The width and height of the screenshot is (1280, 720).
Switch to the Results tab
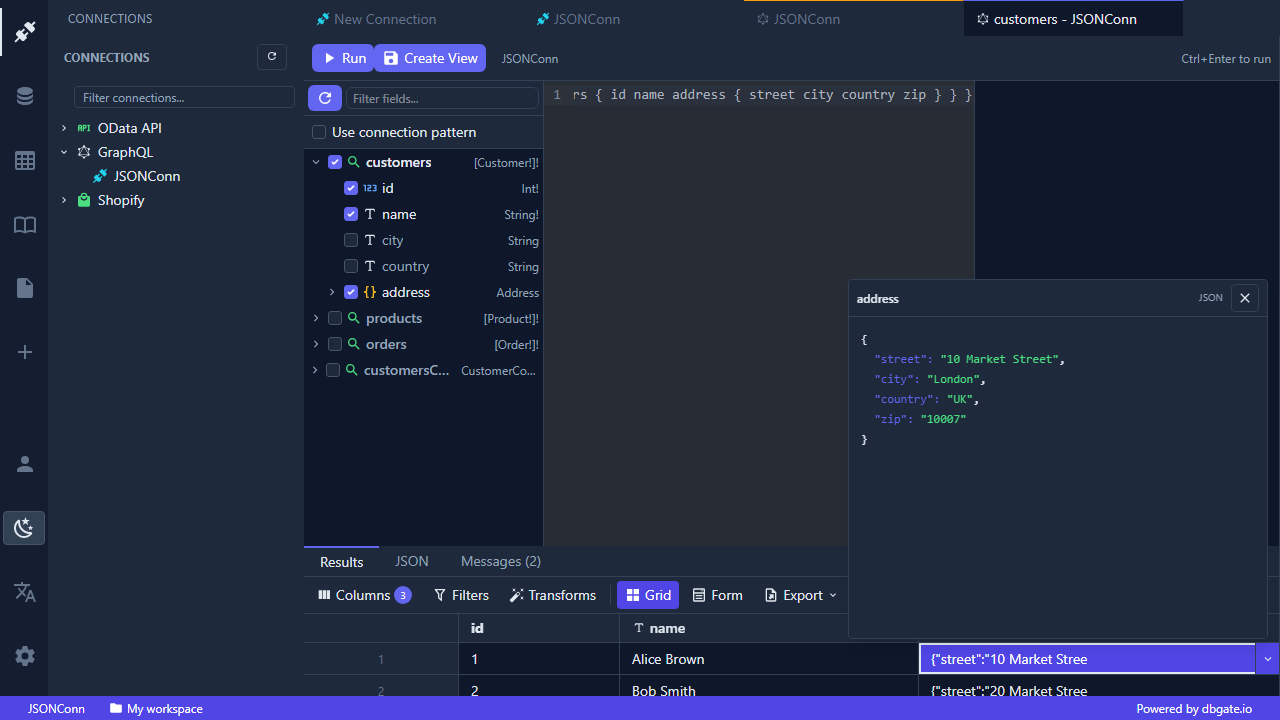click(x=341, y=562)
